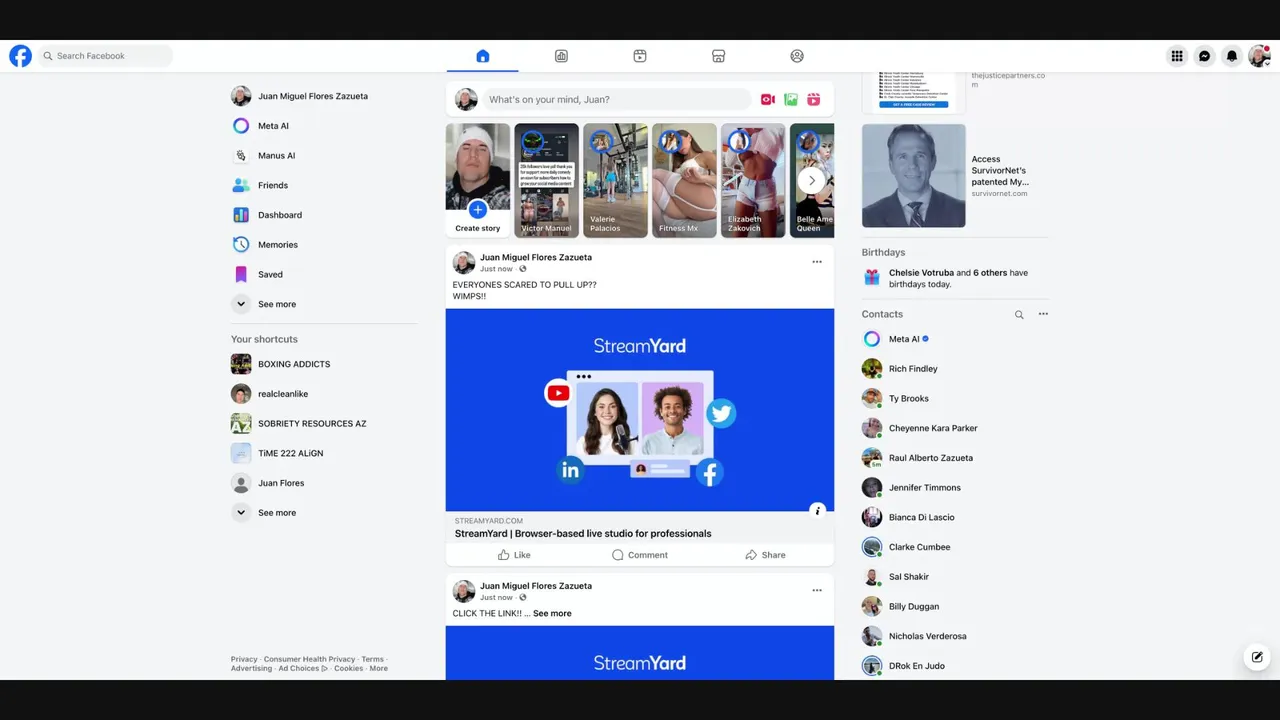1280x720 pixels.
Task: Open StreamYard link preview image
Action: click(640, 410)
